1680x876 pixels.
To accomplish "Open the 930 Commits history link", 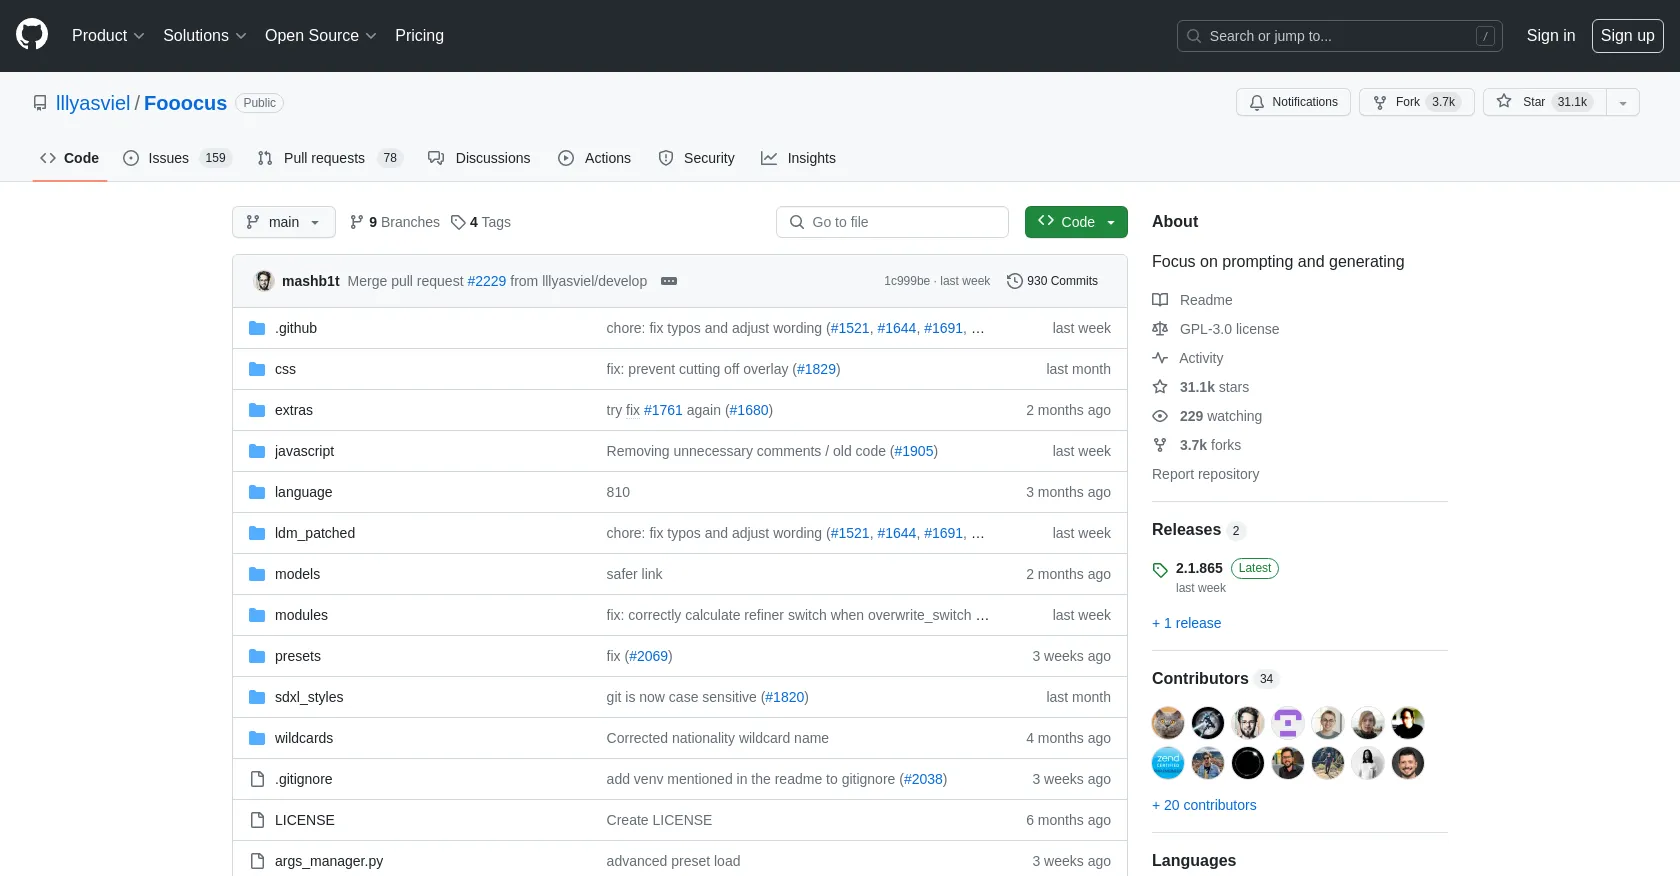I will [1052, 281].
